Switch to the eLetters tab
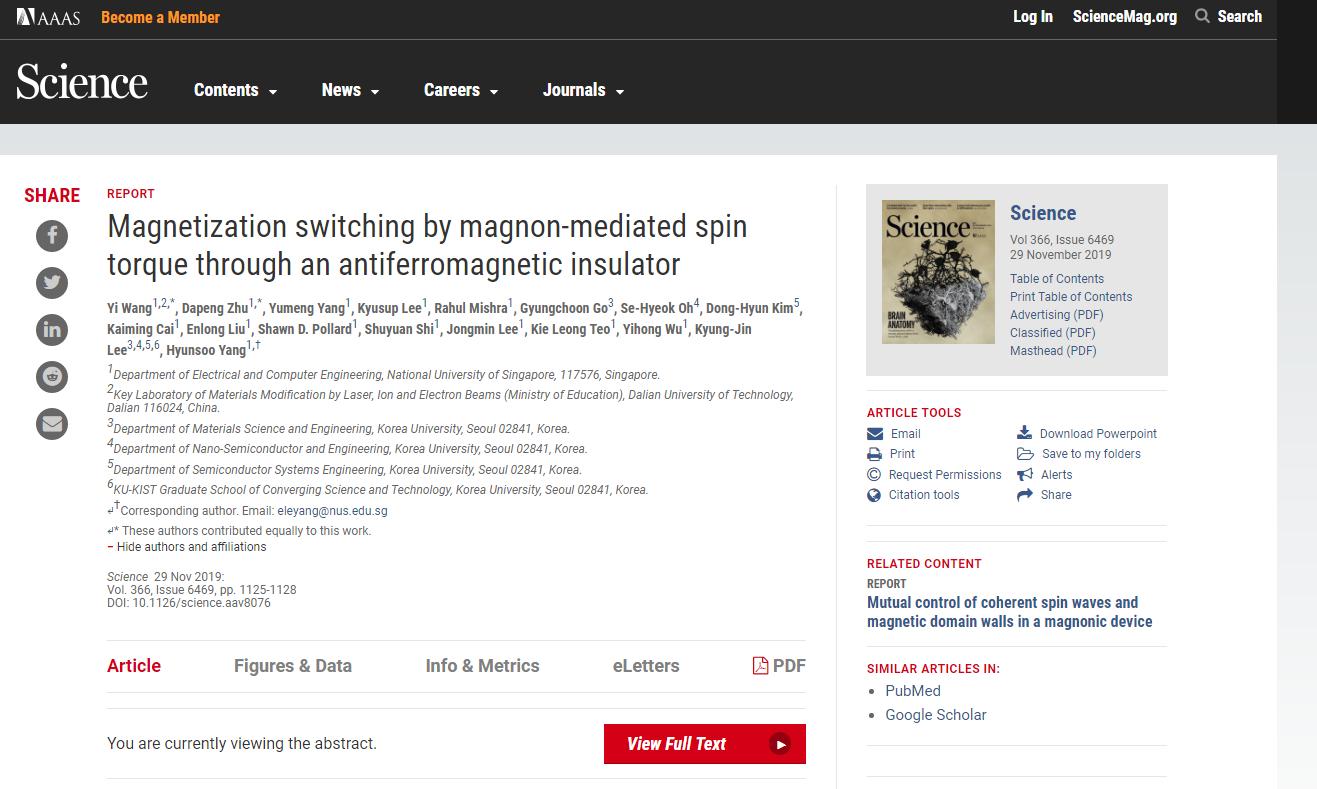The height and width of the screenshot is (789, 1317). point(646,666)
